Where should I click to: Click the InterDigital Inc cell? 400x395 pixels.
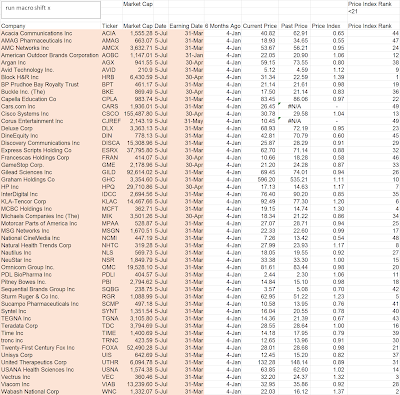pos(51,194)
